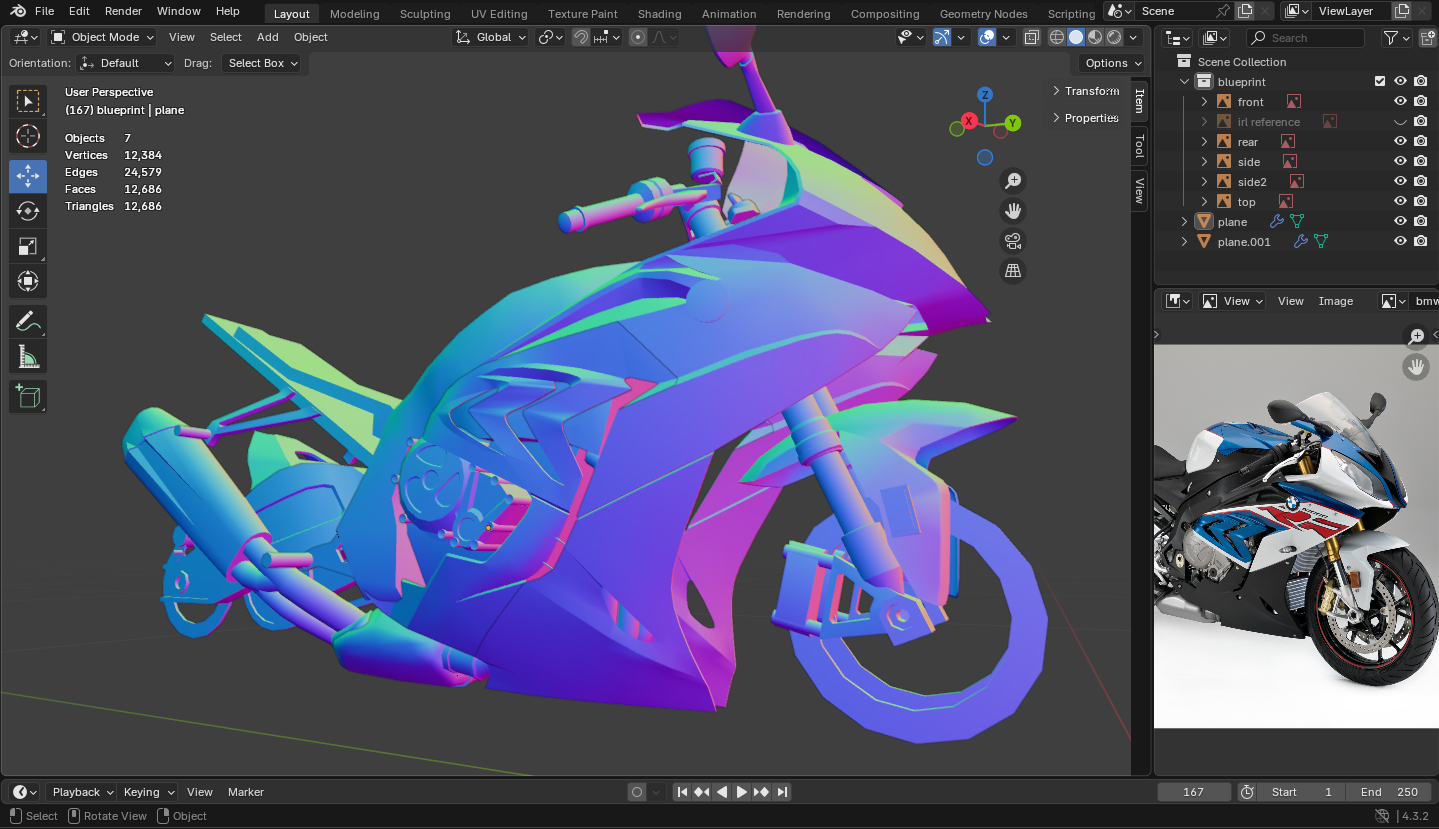Image resolution: width=1439 pixels, height=829 pixels.
Task: Click the current frame field showing 167
Action: [1194, 792]
